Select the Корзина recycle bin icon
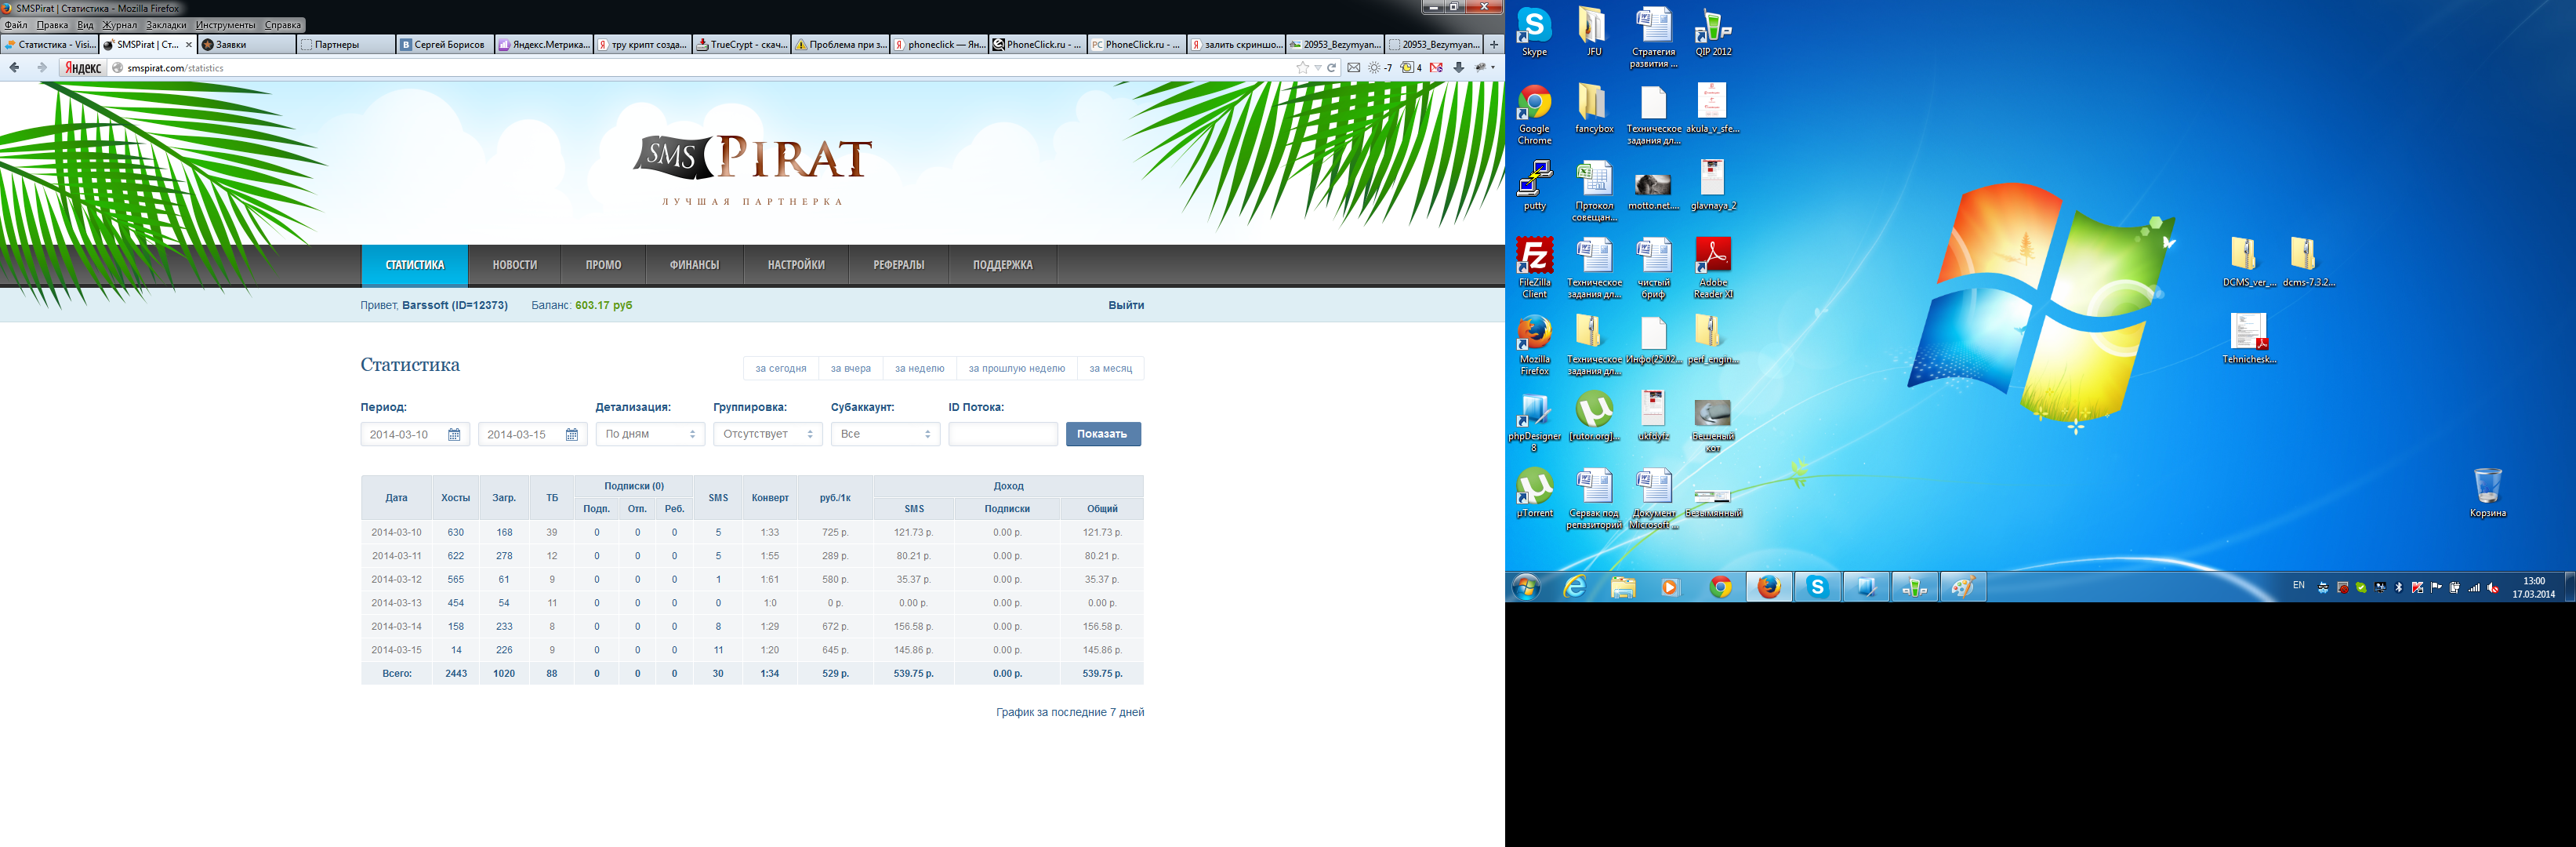The image size is (2576, 847). pos(2487,493)
